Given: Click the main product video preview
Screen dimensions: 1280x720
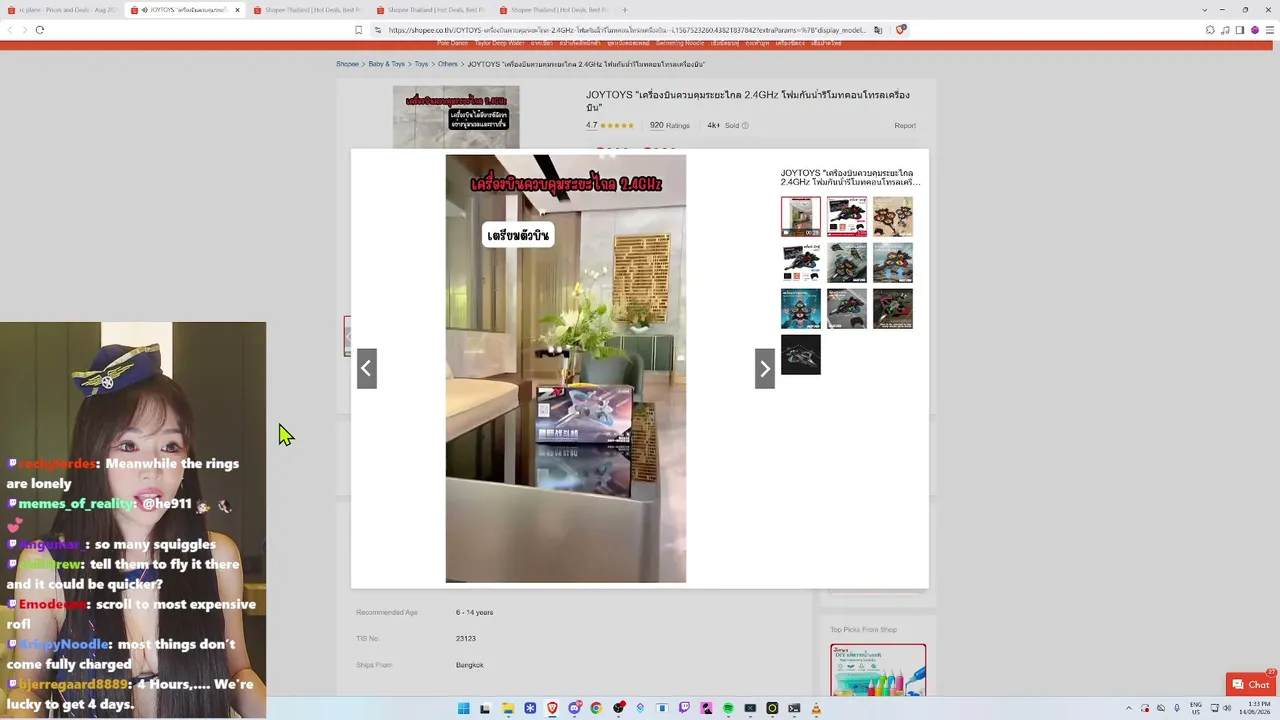Looking at the screenshot, I should (x=566, y=368).
